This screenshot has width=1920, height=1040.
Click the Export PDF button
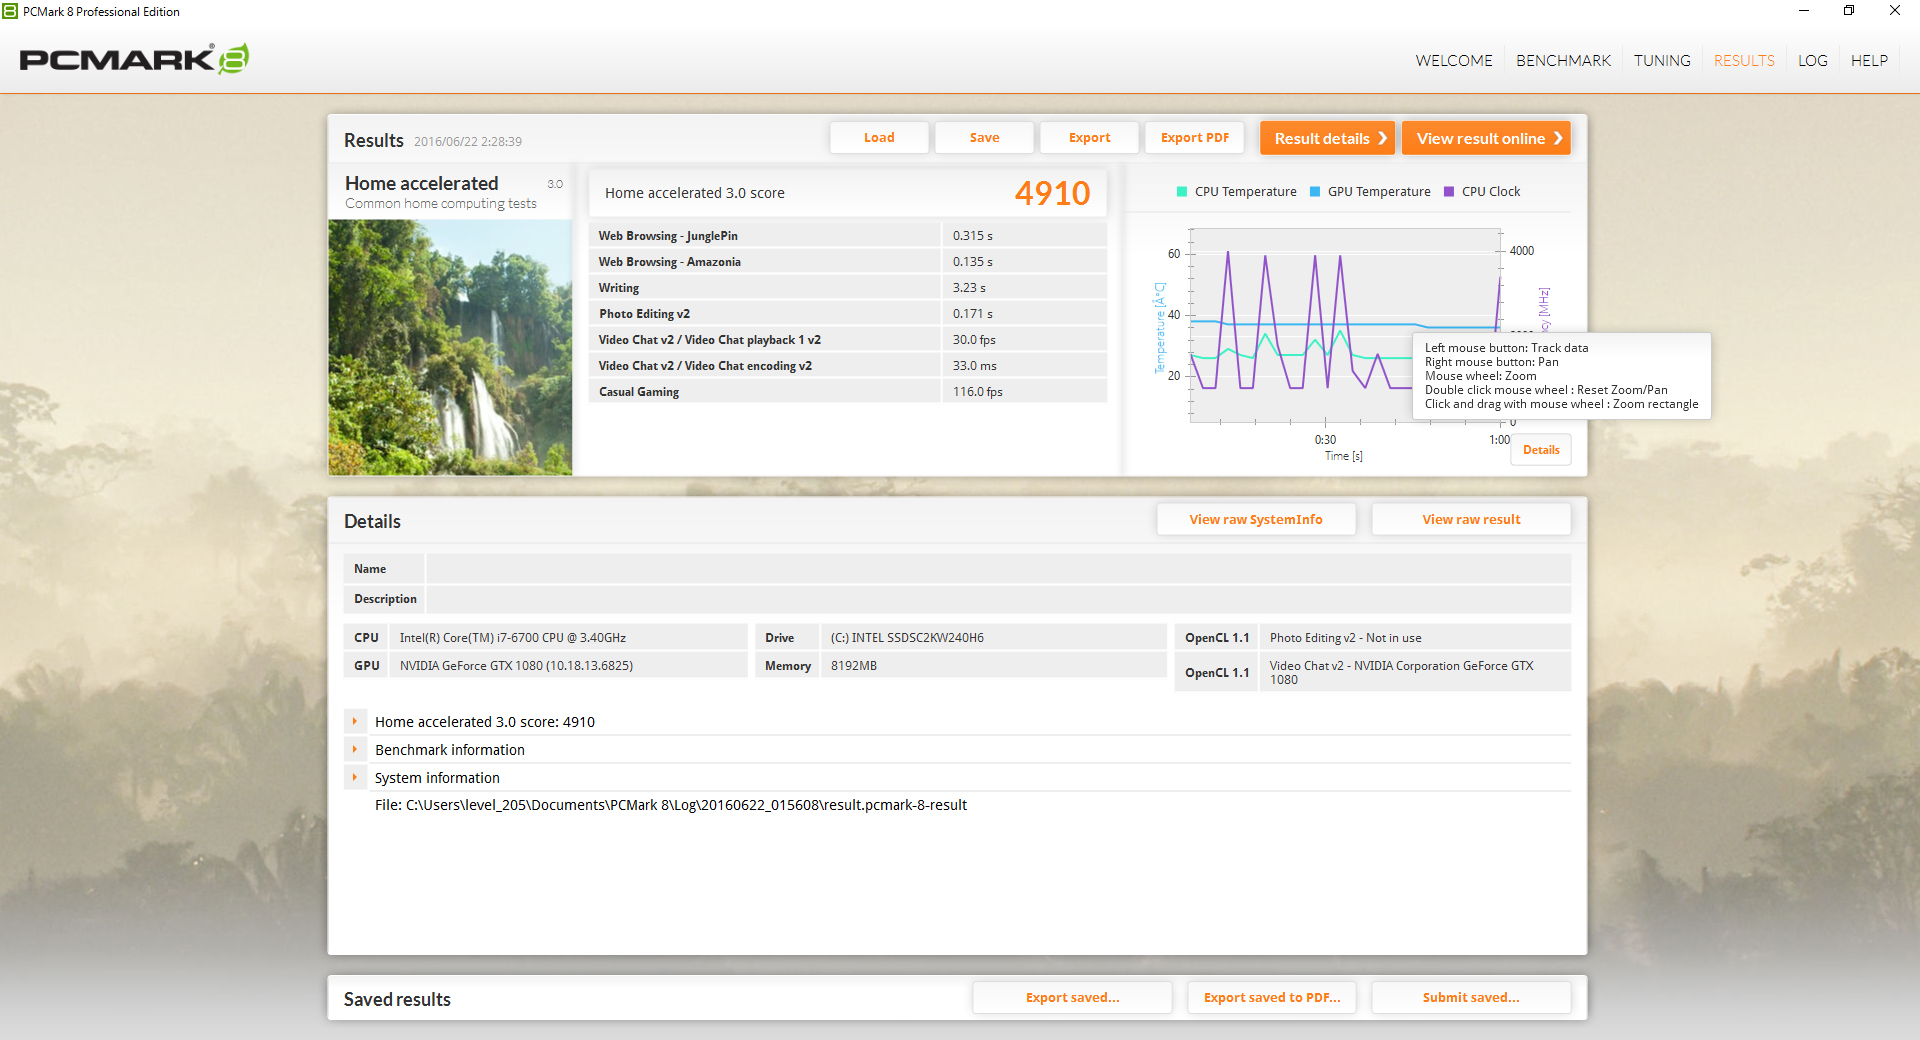click(x=1194, y=138)
